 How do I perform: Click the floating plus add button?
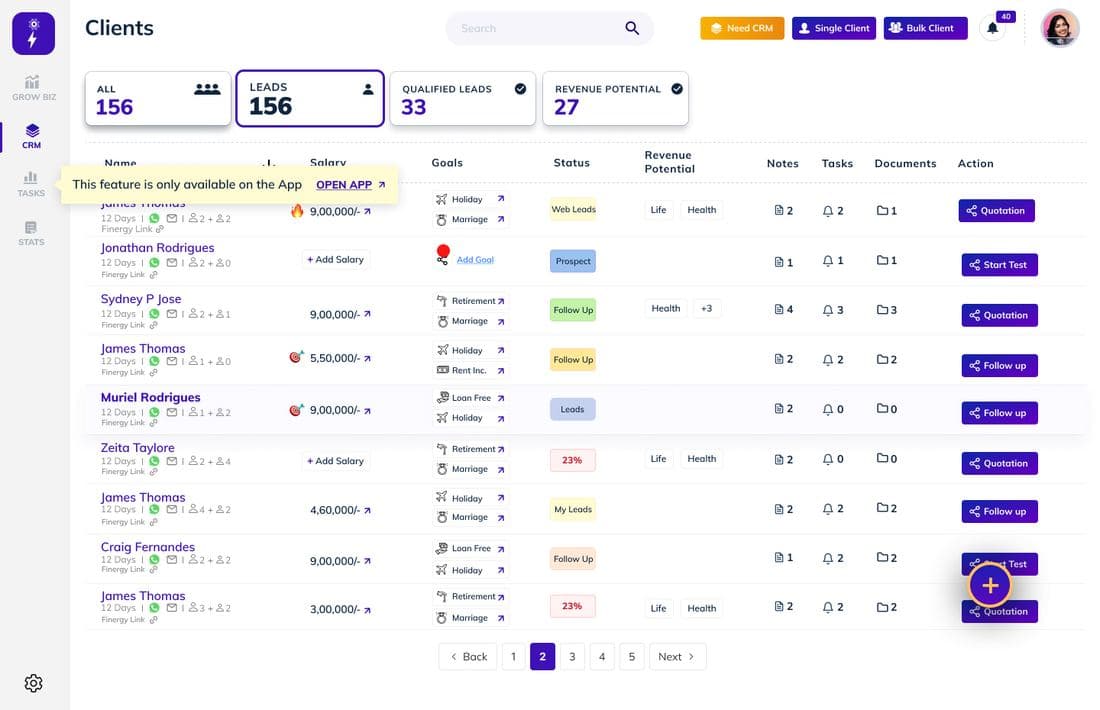[990, 585]
